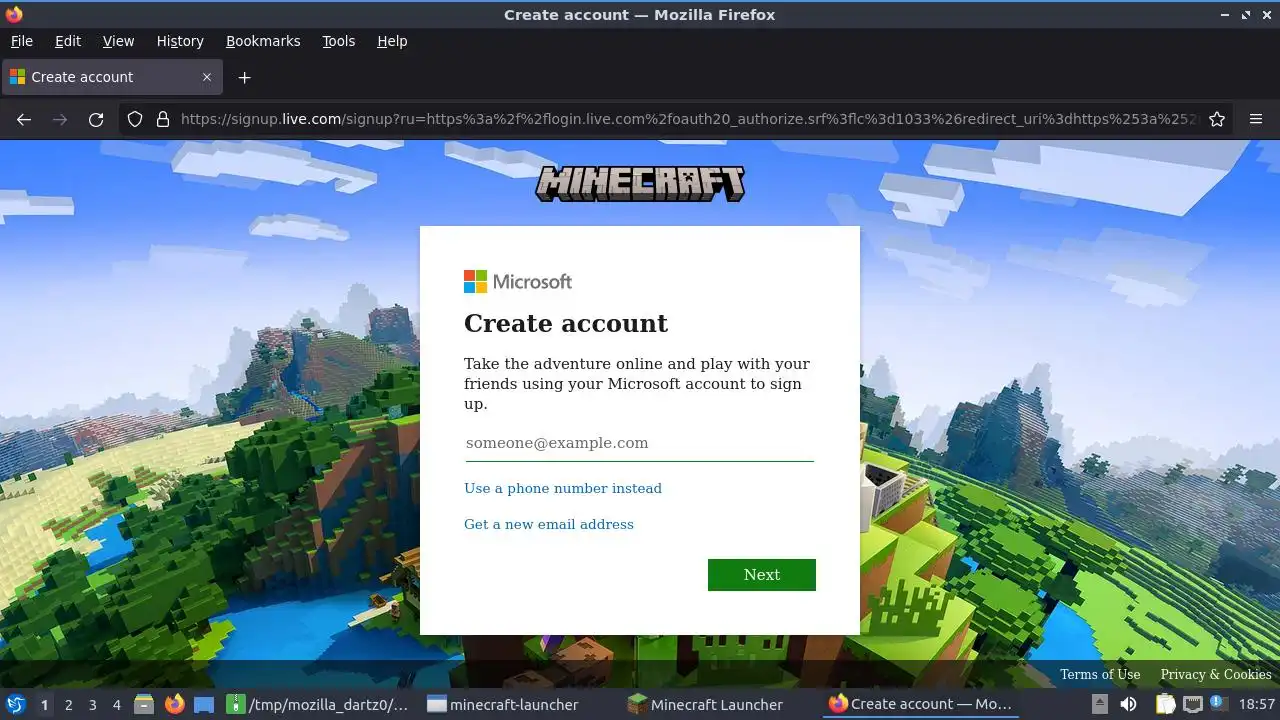1280x720 pixels.
Task: Click the Create account heading
Action: click(566, 323)
